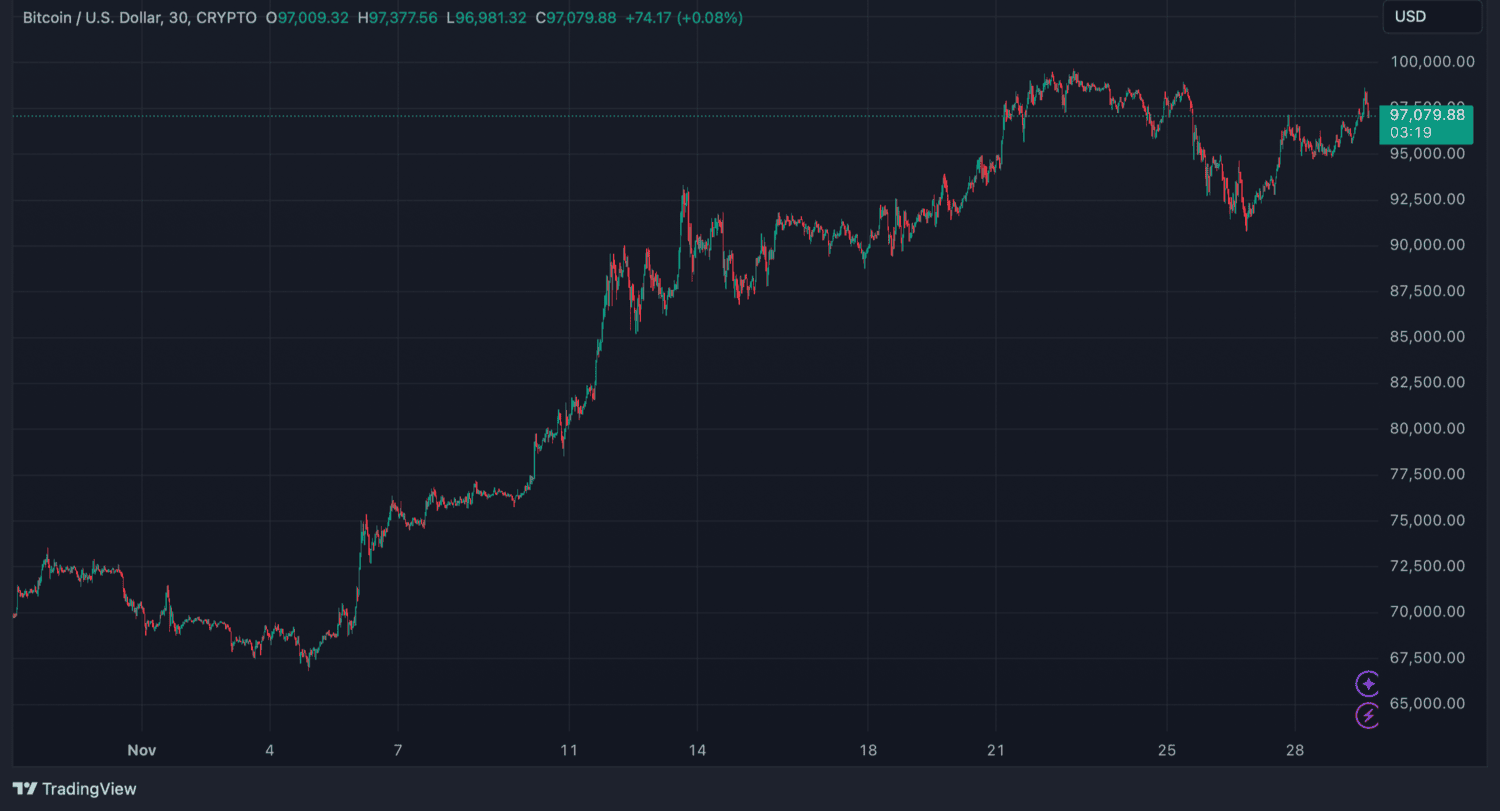This screenshot has height=811, width=1500.
Task: Click the 14 date on time axis
Action: [697, 750]
